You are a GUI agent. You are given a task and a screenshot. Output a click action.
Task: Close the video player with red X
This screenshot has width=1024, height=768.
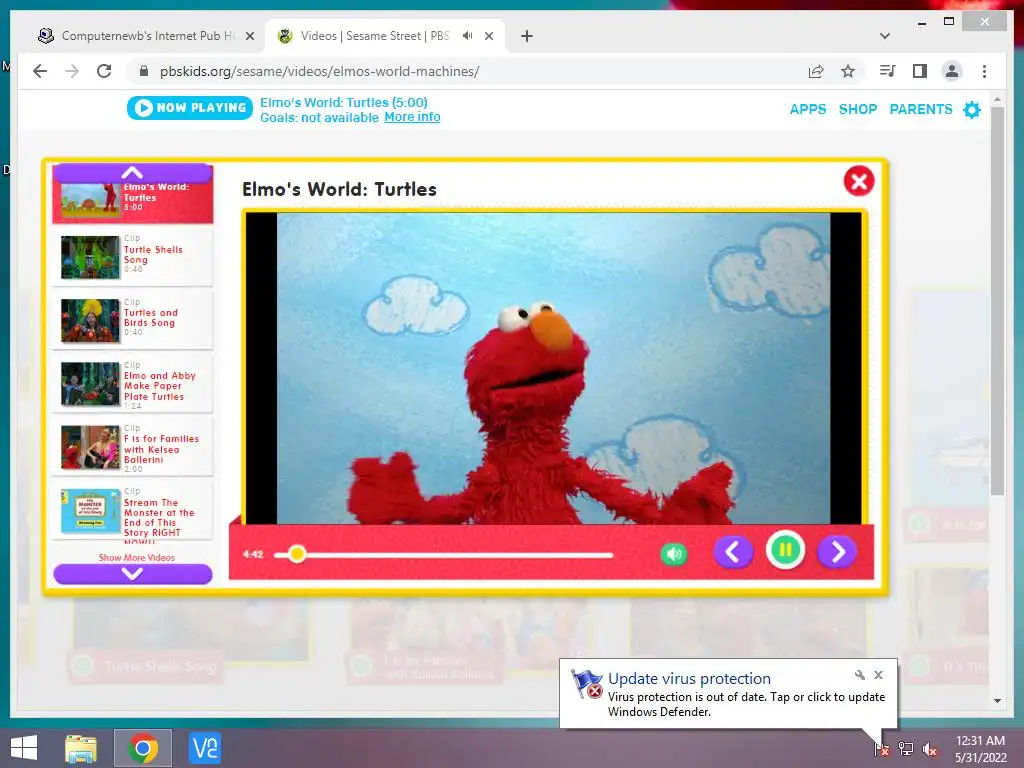click(x=859, y=181)
